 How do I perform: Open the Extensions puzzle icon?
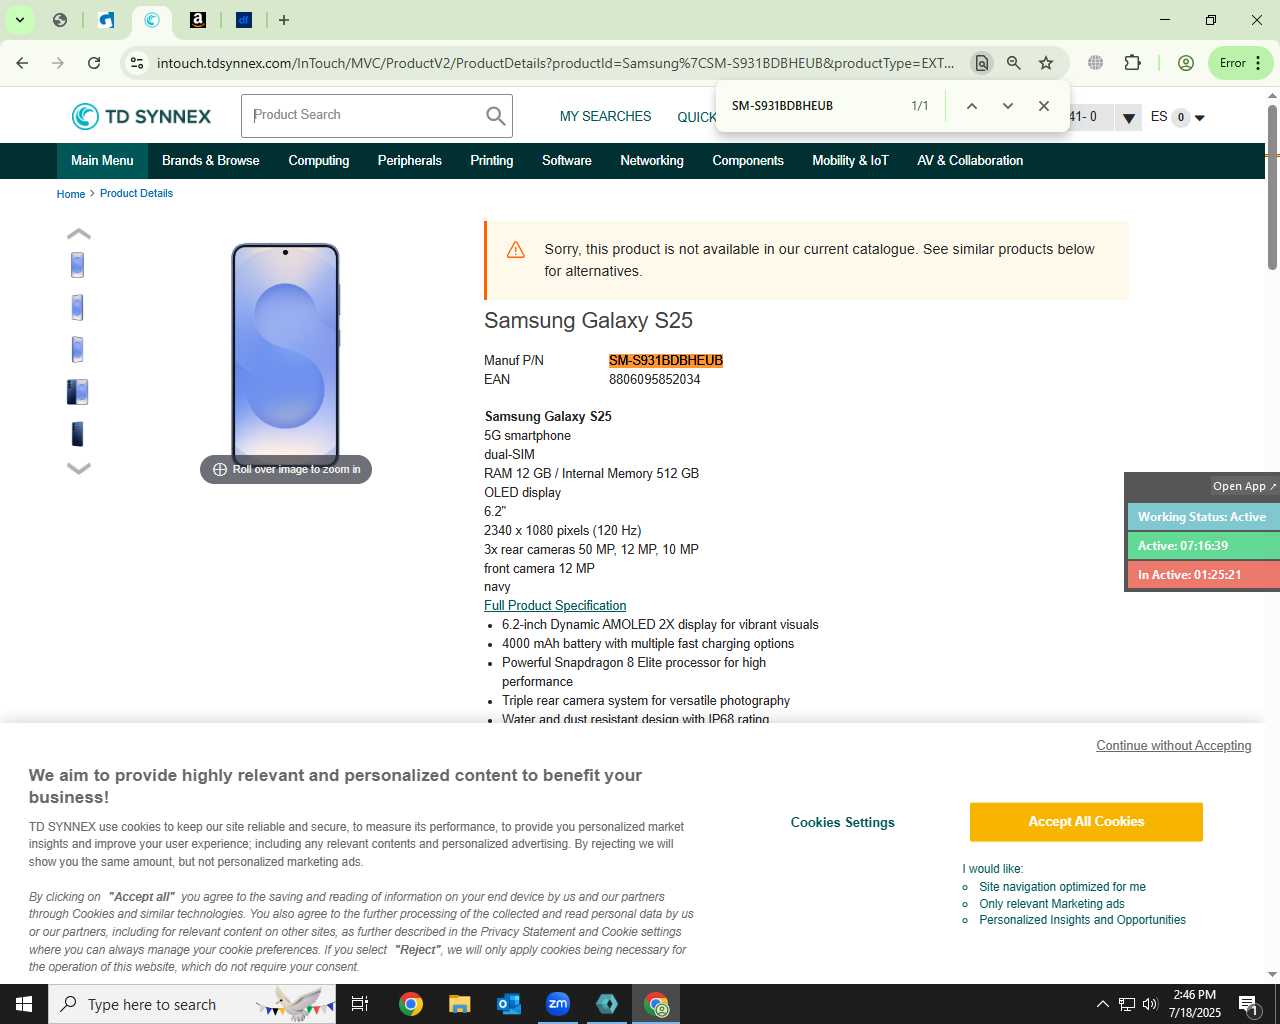pyautogui.click(x=1132, y=63)
